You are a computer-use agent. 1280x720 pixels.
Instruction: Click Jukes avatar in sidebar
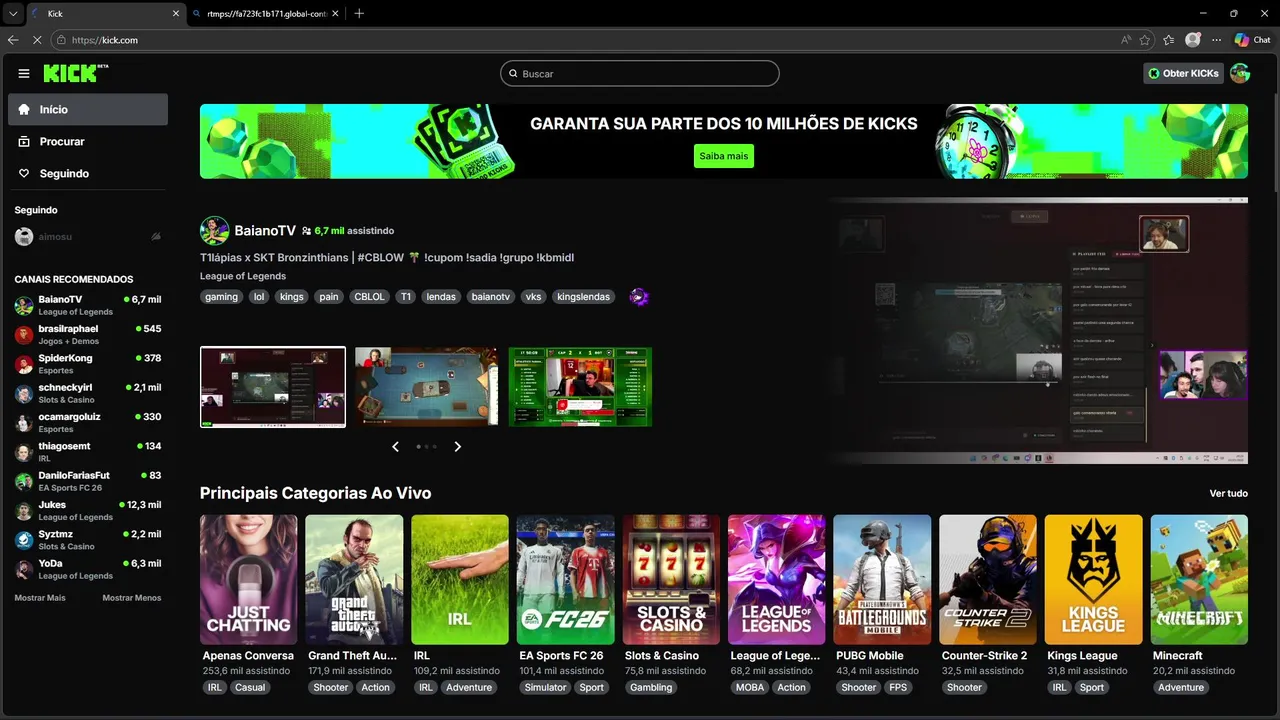pos(24,511)
